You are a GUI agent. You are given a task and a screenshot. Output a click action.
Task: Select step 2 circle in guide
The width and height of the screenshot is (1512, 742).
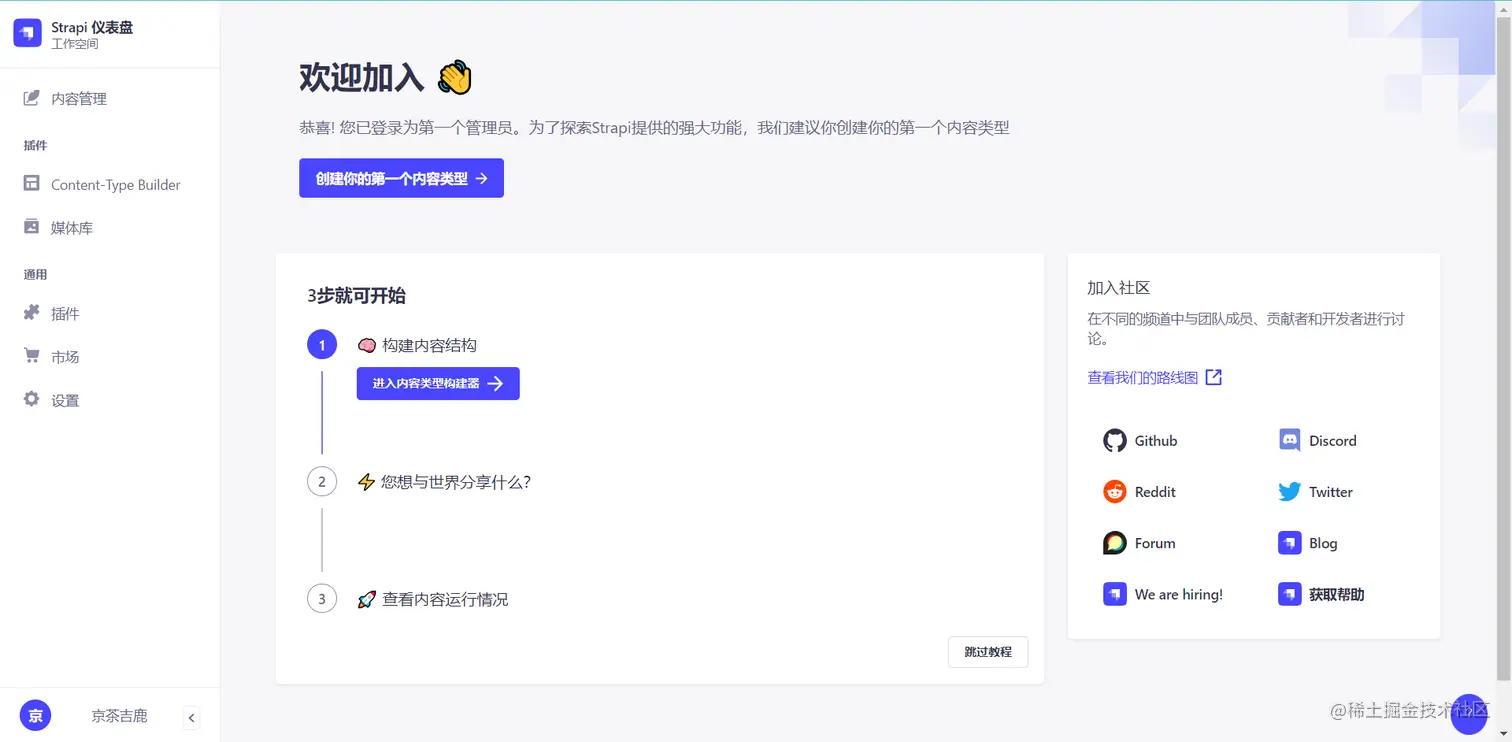322,482
